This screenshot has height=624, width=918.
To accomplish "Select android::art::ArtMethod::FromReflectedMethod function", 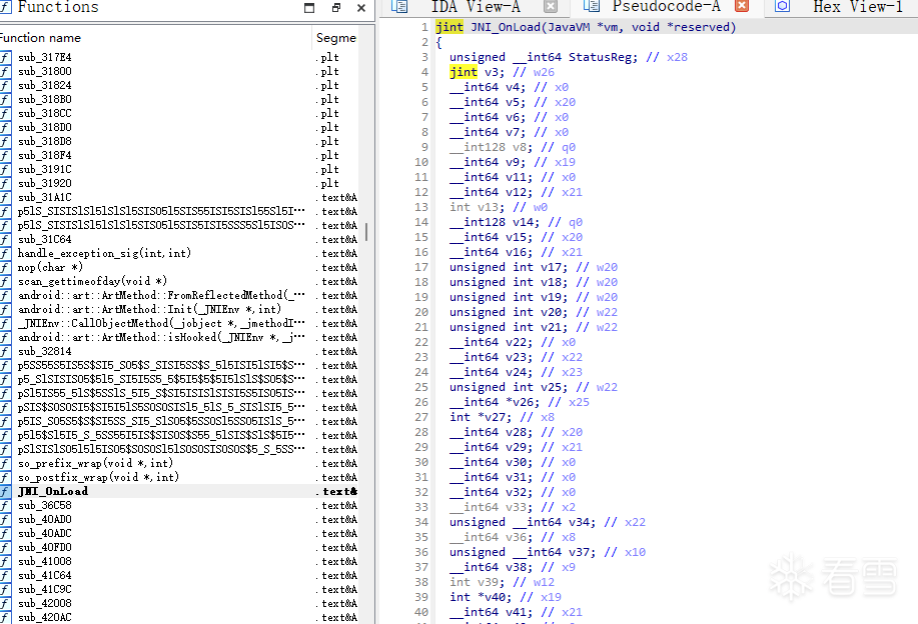I will [x=161, y=296].
